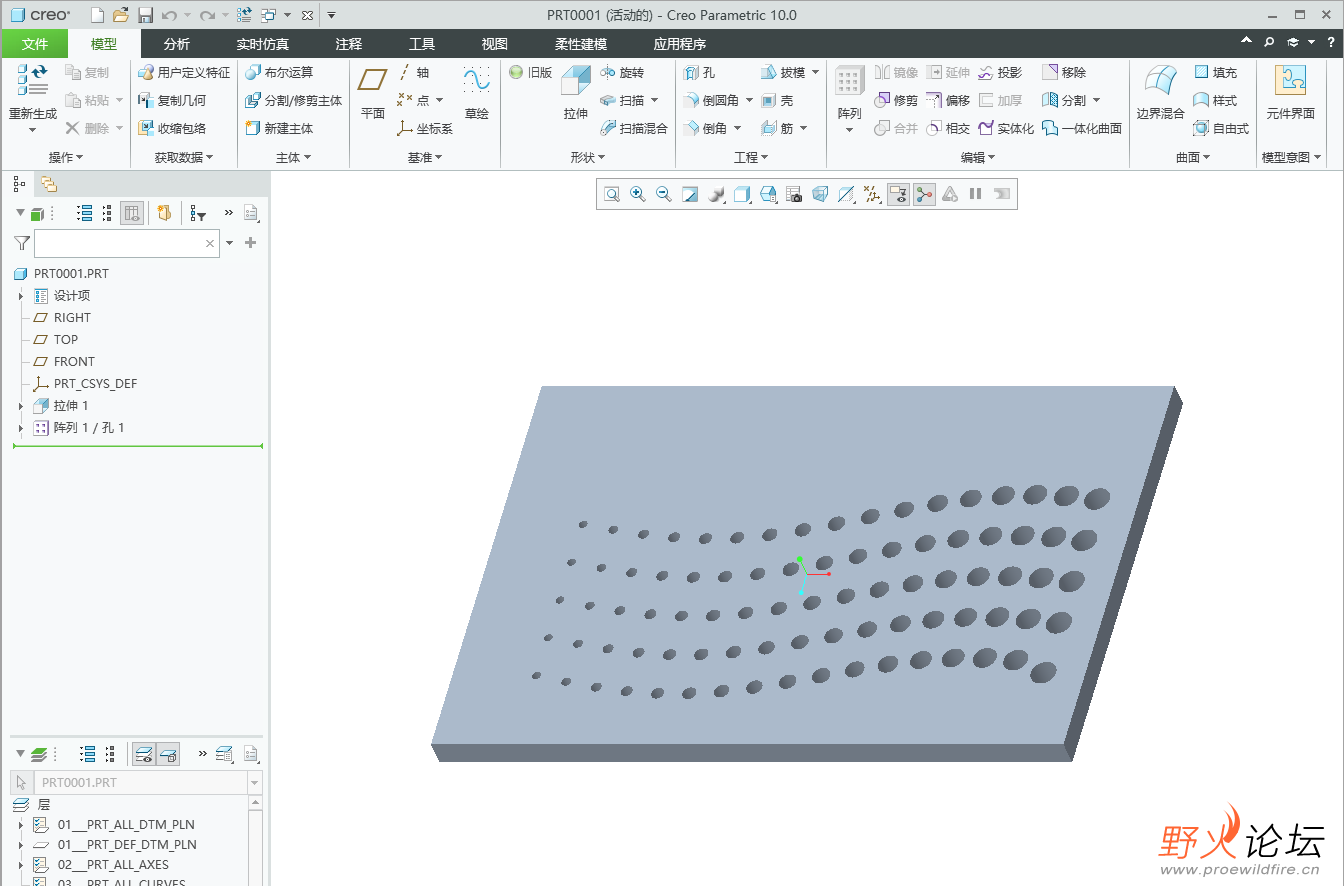Click the 扫描混合 swept blend tool
The image size is (1344, 886).
634,129
